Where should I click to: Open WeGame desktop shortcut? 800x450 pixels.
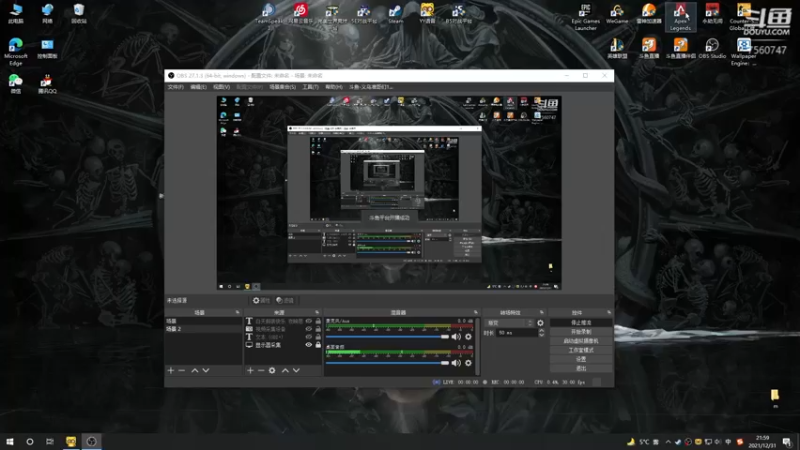coord(617,14)
